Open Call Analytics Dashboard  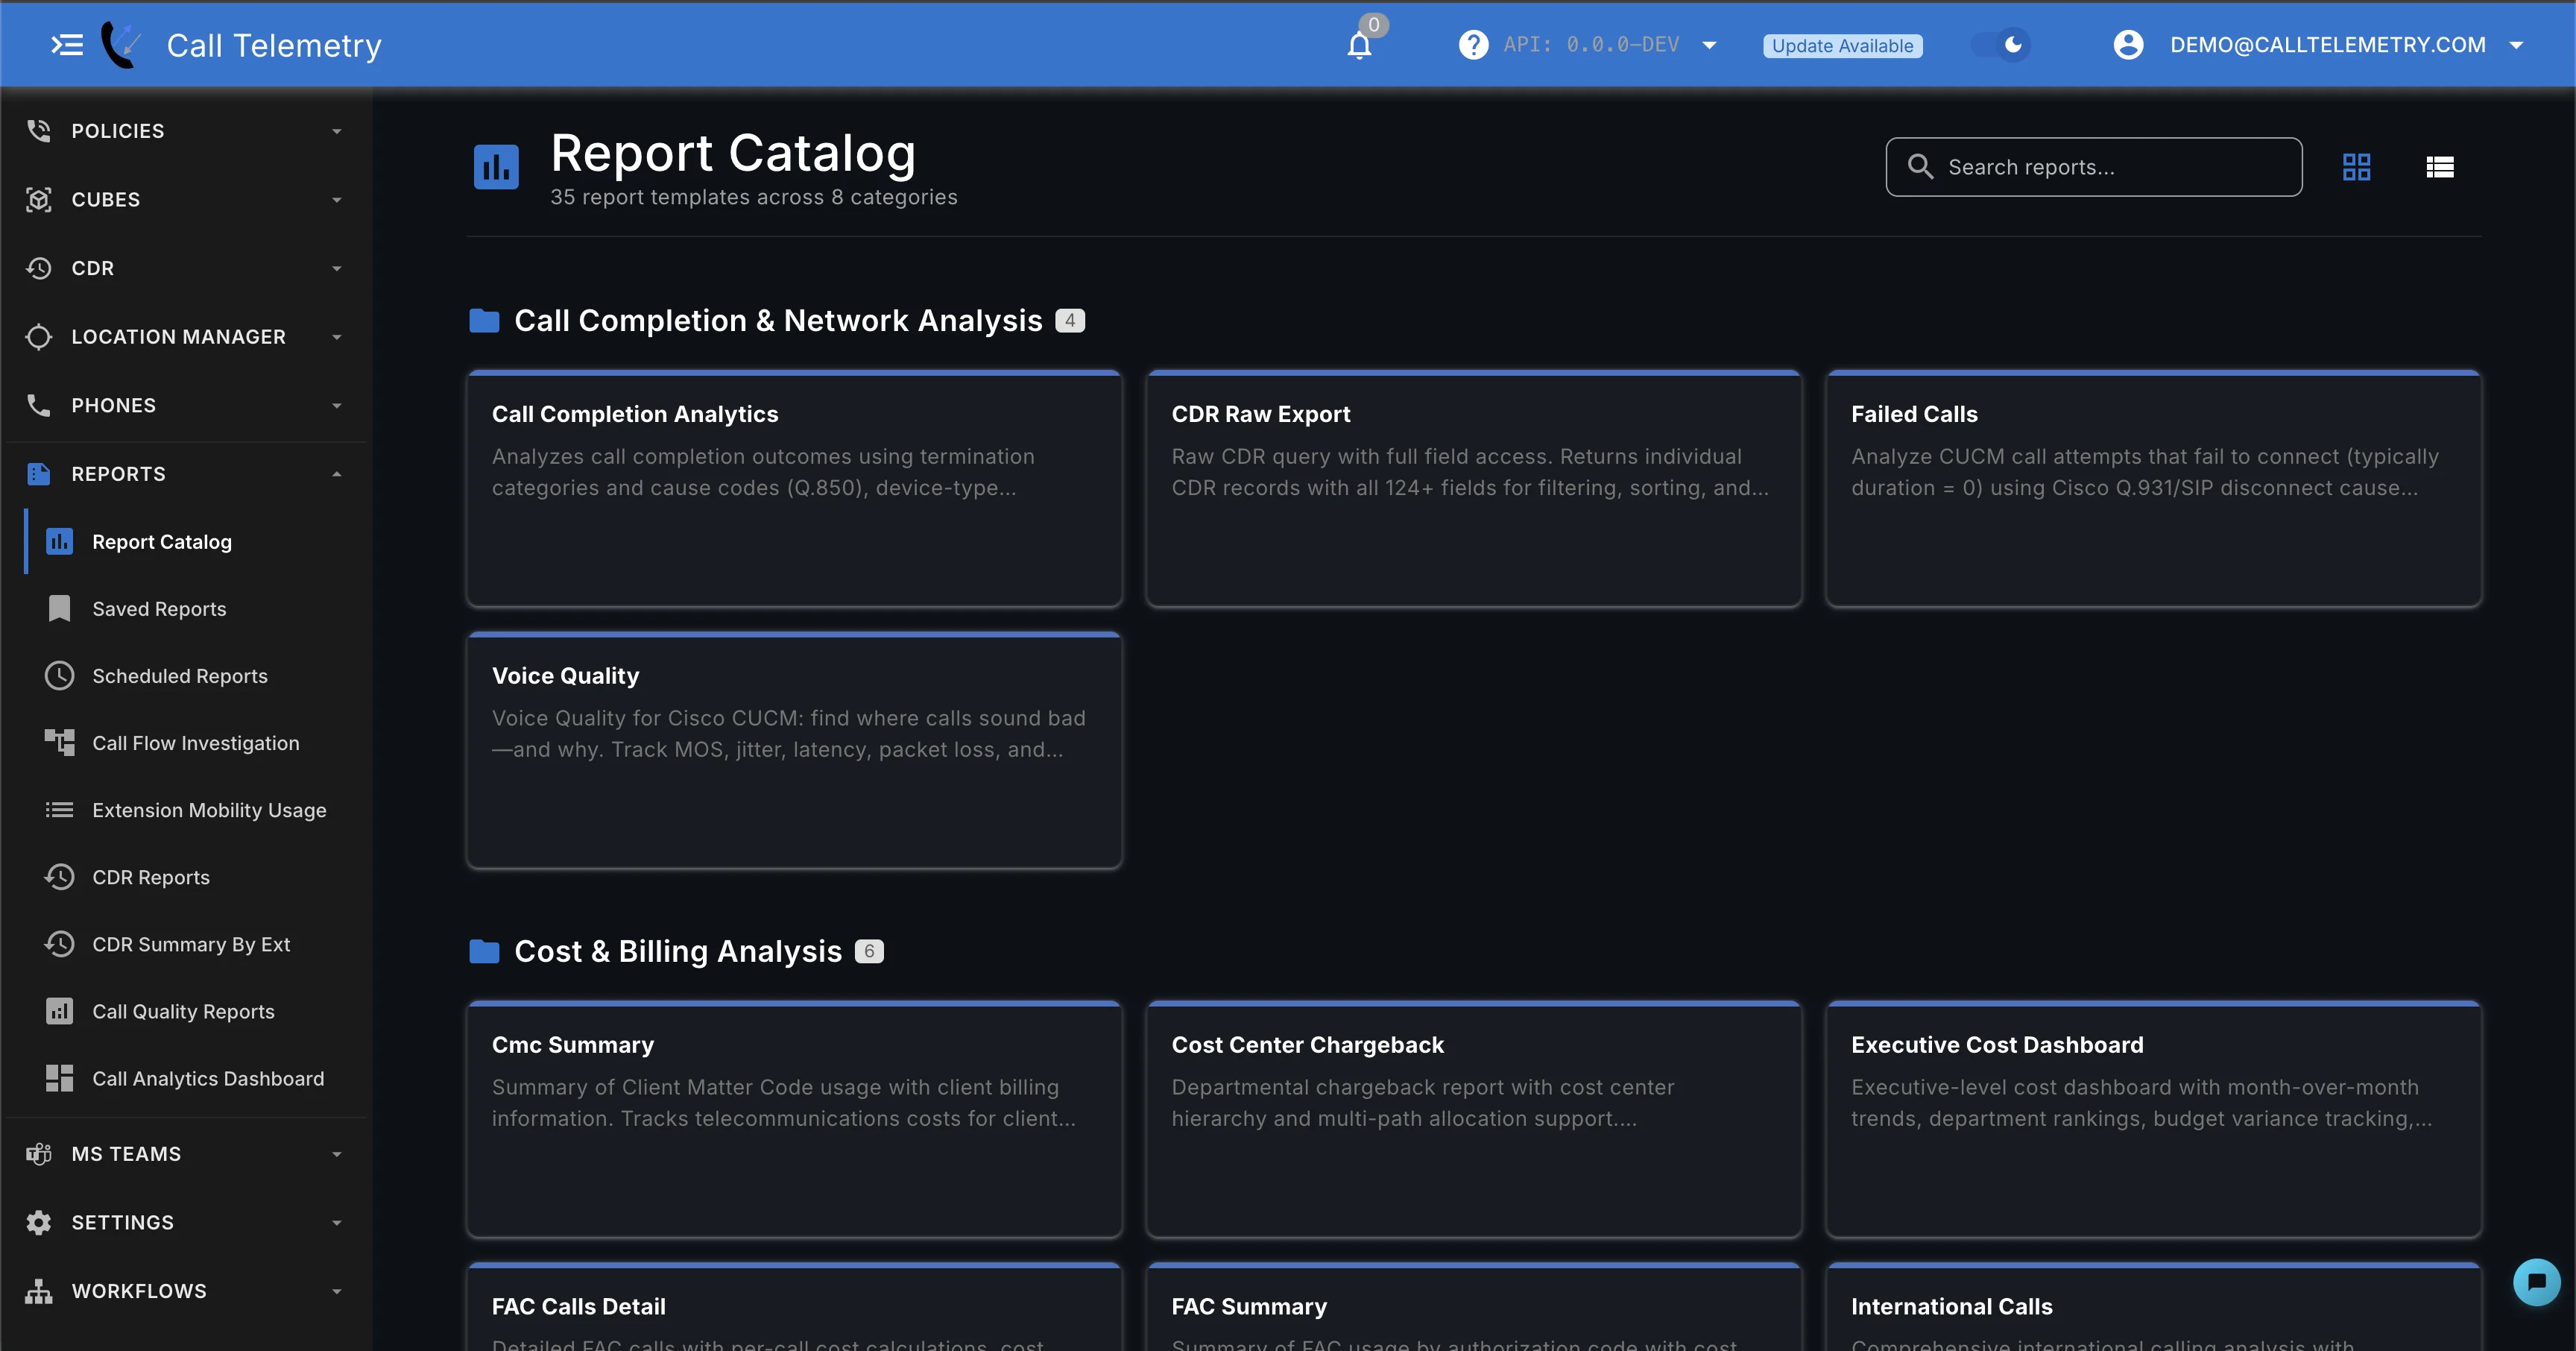click(x=196, y=1078)
